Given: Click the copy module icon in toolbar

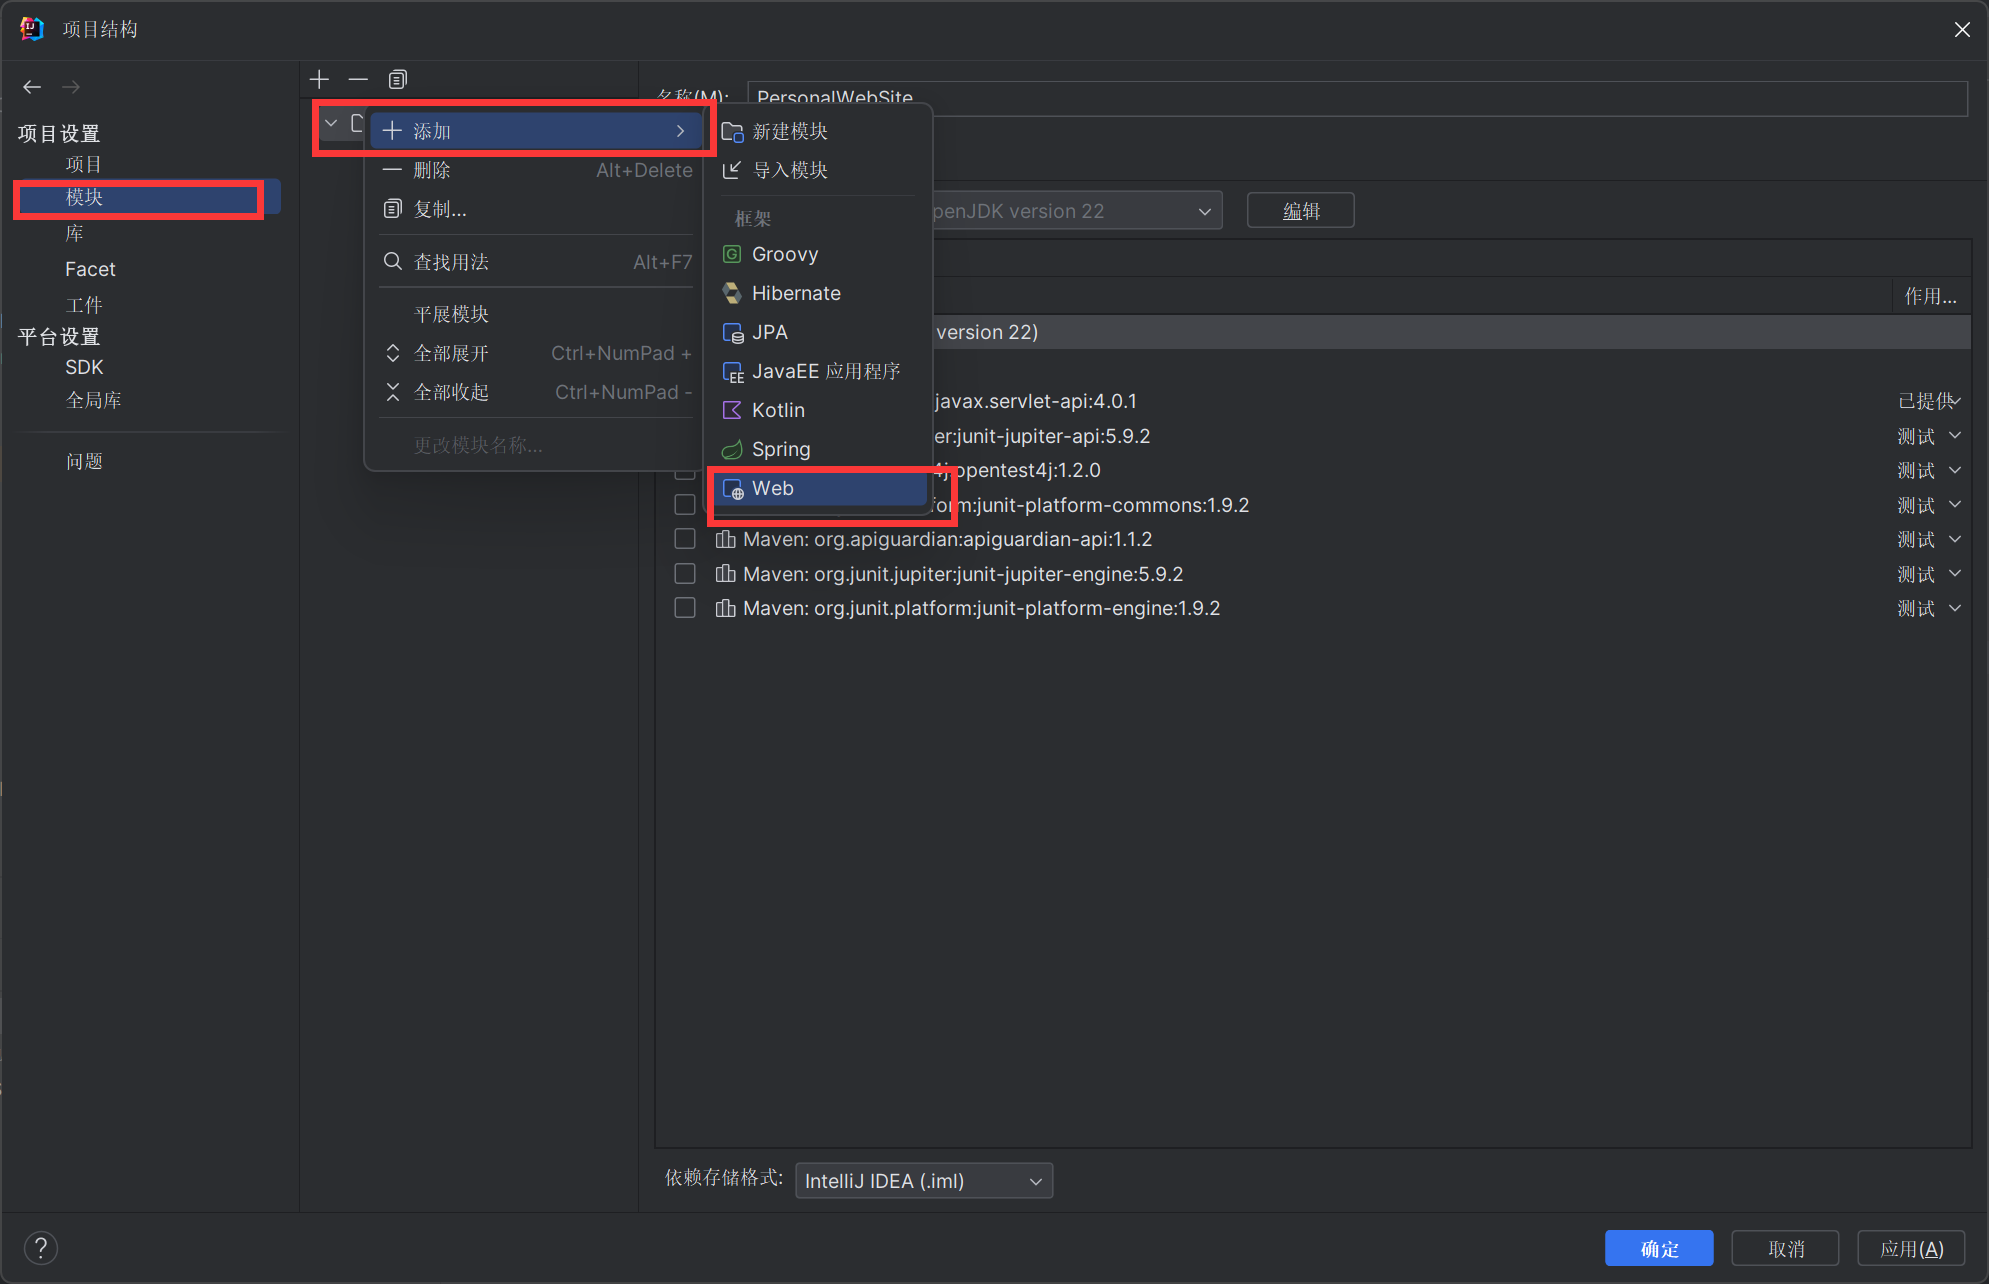Looking at the screenshot, I should point(397,79).
